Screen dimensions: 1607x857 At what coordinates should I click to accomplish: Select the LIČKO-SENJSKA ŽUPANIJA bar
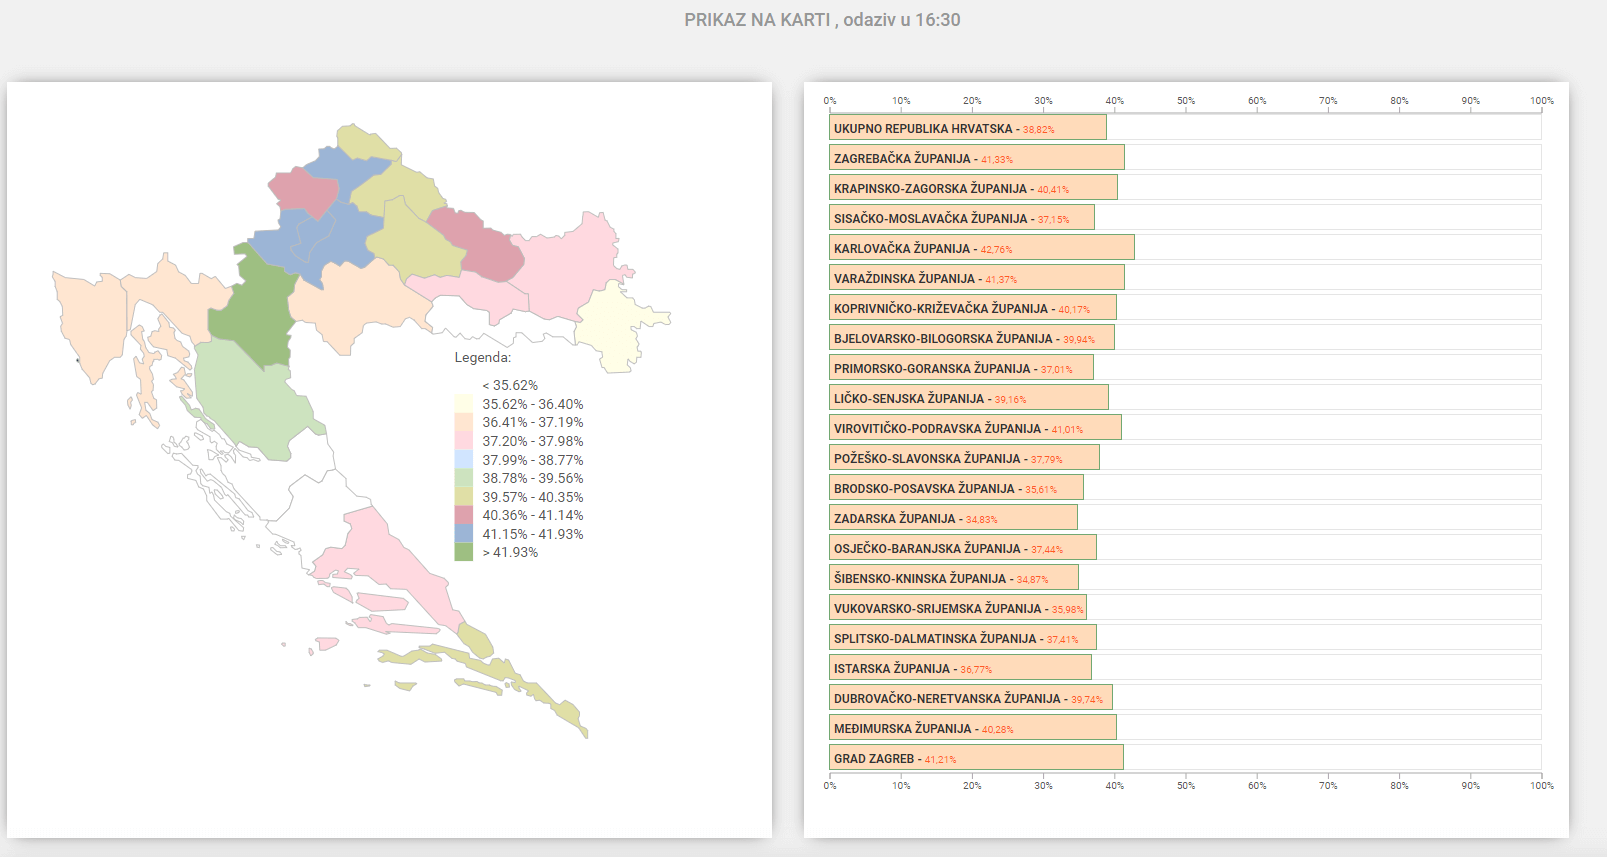[968, 398]
